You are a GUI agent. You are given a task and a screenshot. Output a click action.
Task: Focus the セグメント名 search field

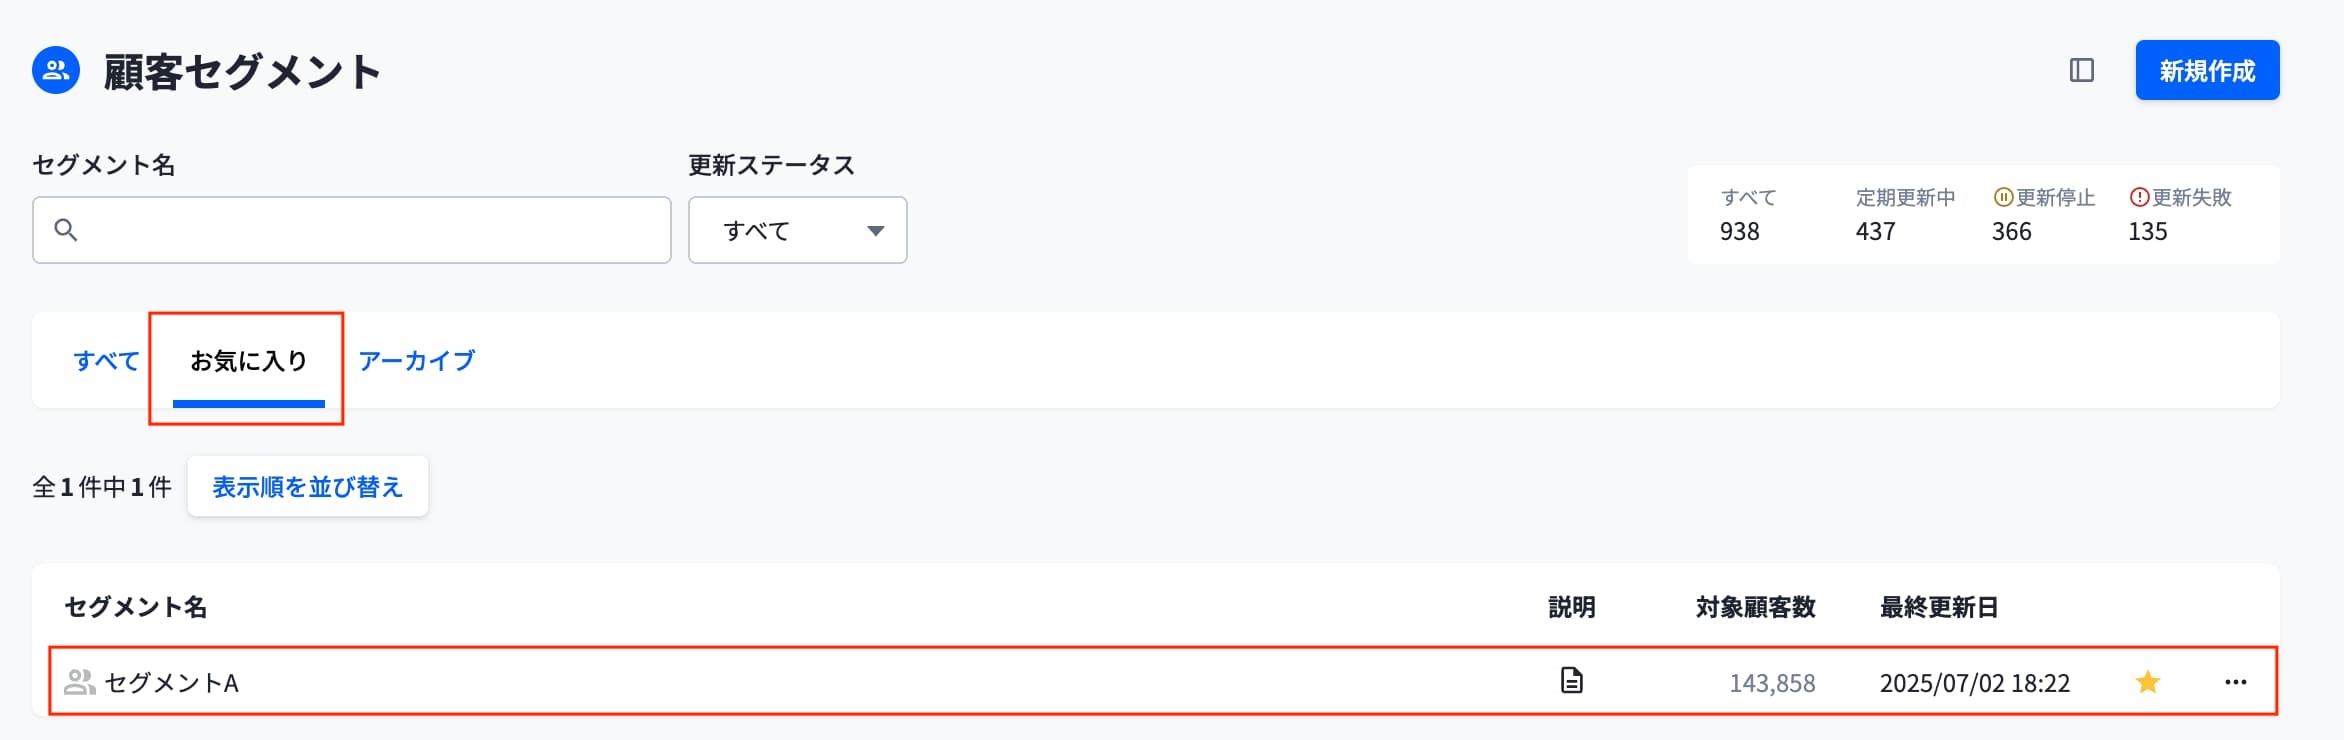pyautogui.click(x=370, y=230)
